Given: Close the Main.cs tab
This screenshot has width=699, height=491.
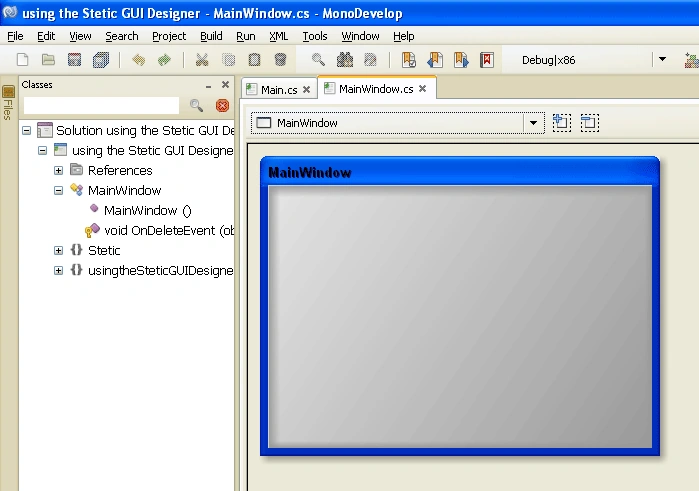Looking at the screenshot, I should [307, 90].
